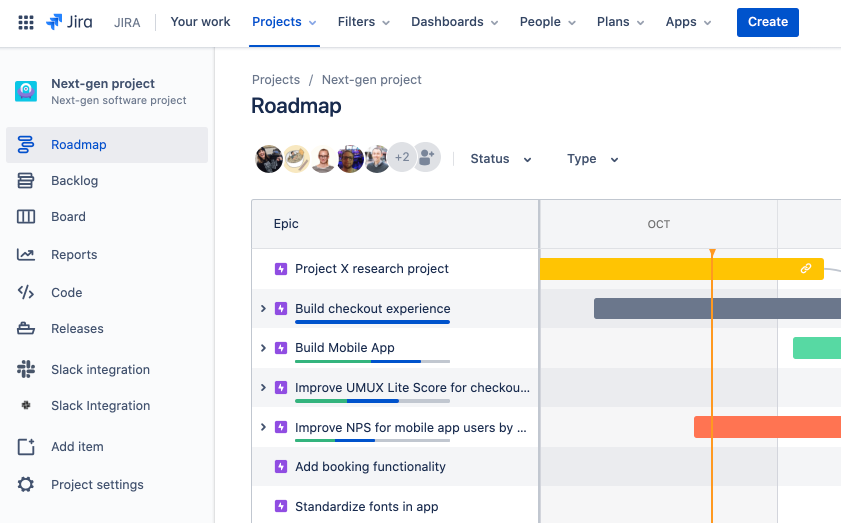Open Code from the sidebar
Viewport: 841px width, 523px height.
click(66, 293)
